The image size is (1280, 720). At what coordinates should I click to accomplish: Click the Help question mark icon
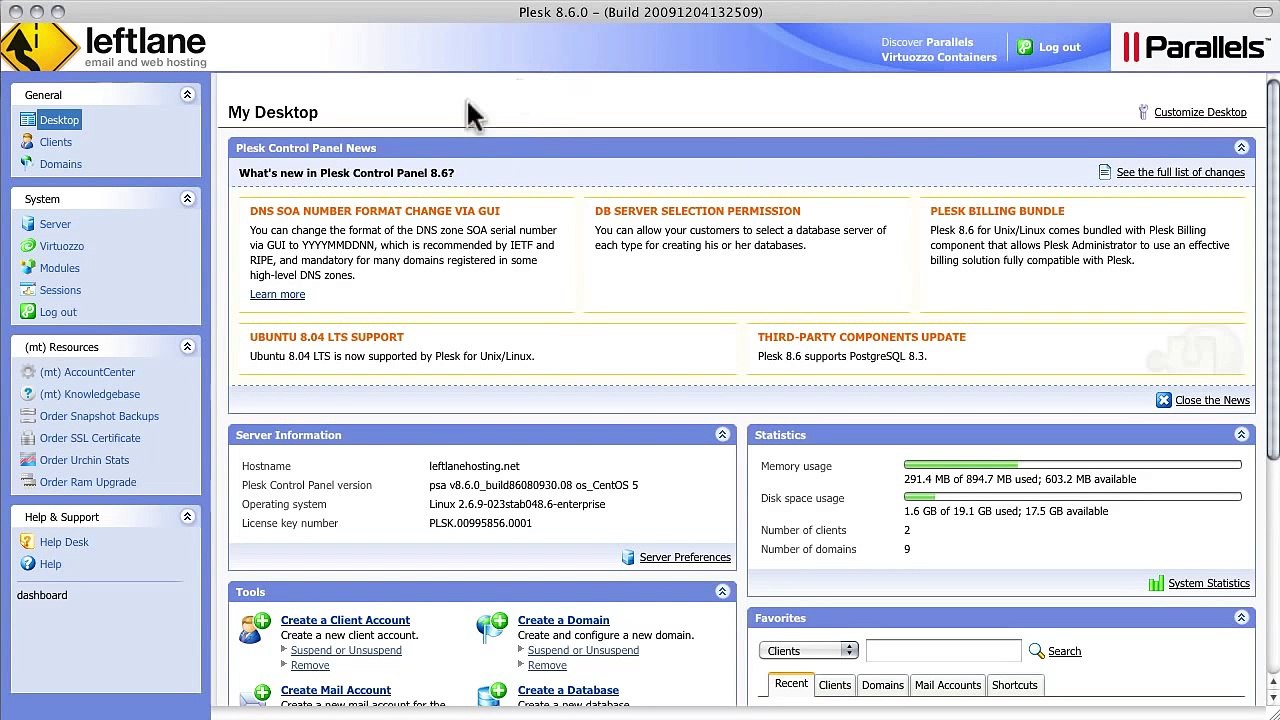[28, 564]
